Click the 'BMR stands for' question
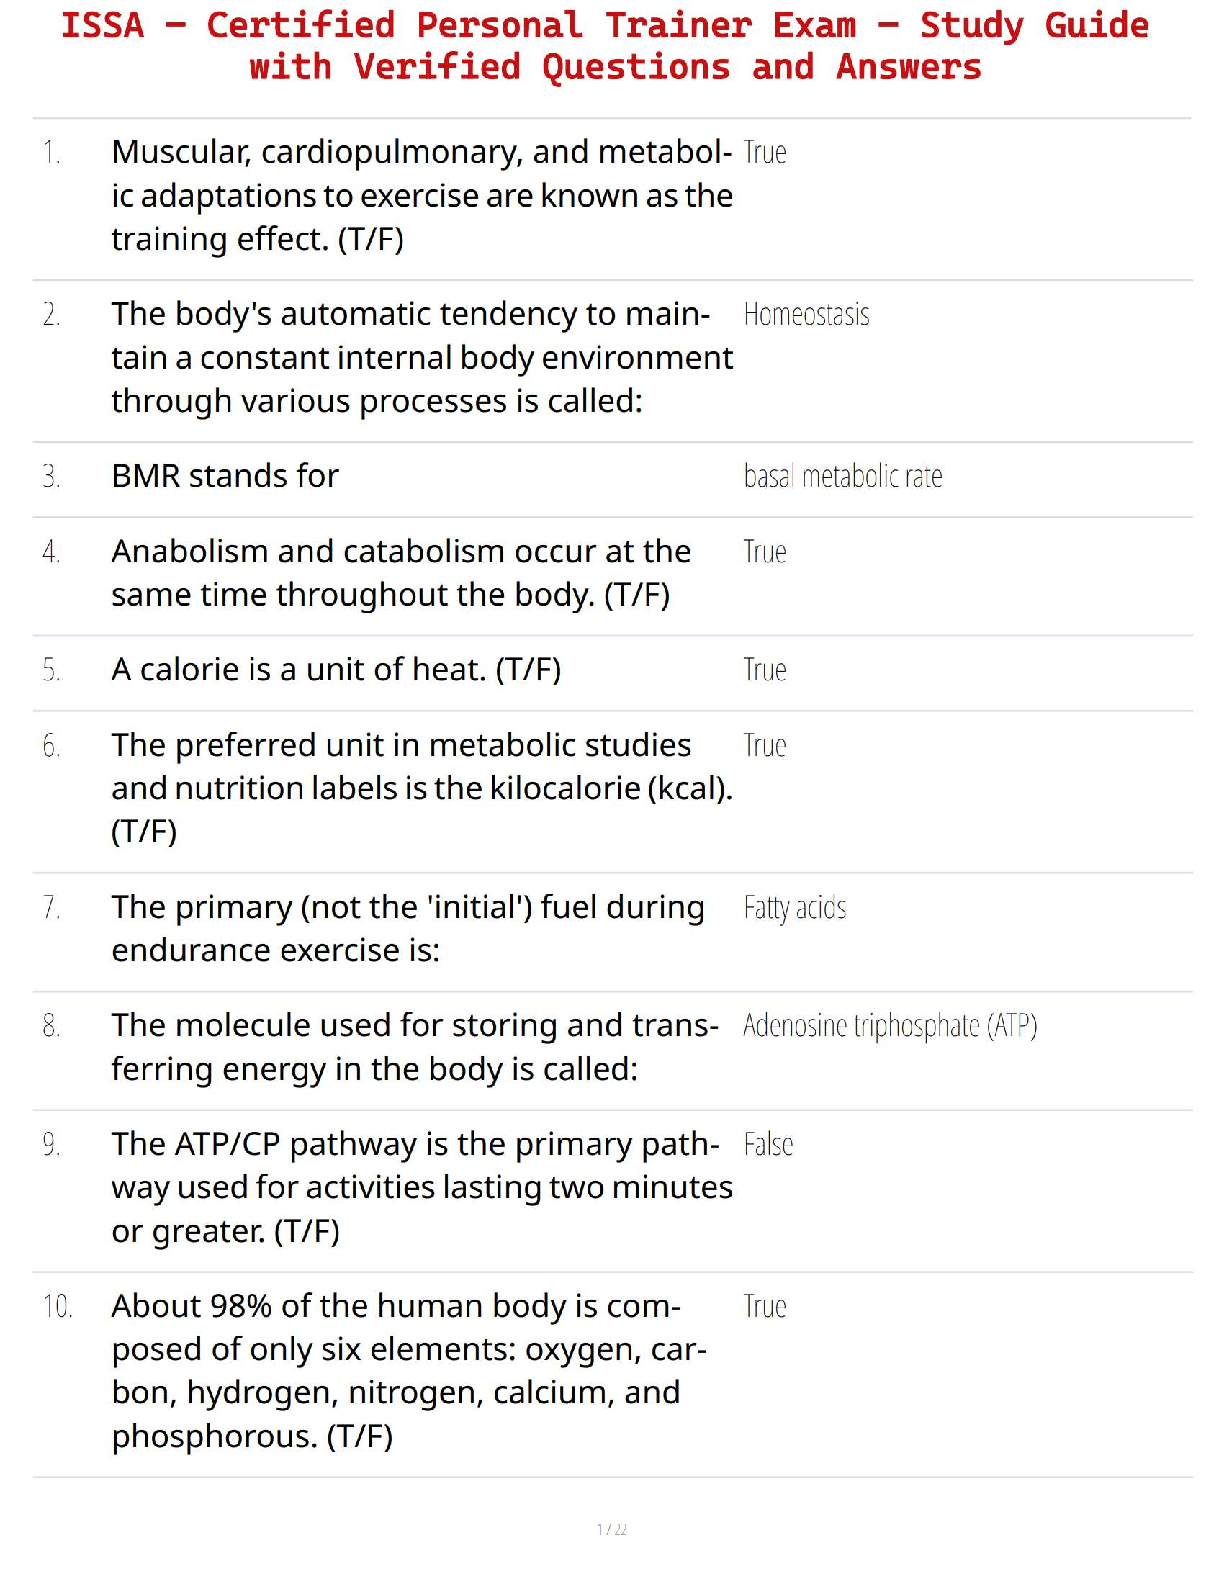 pyautogui.click(x=225, y=476)
